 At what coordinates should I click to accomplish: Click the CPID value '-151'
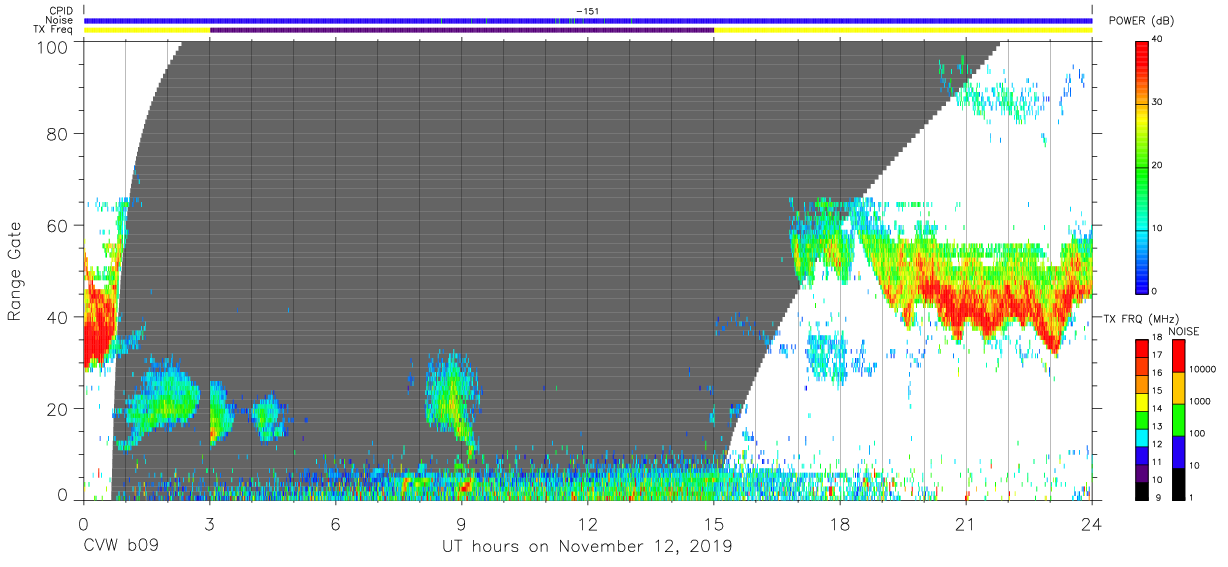pyautogui.click(x=588, y=11)
